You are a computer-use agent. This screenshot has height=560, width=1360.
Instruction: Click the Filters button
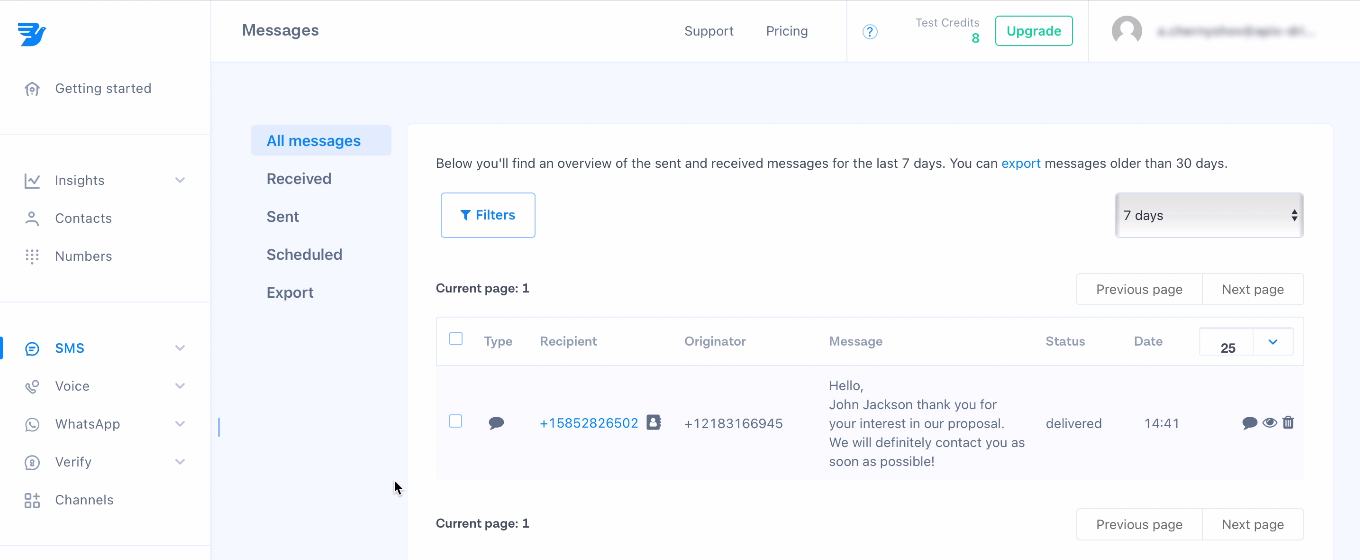(488, 215)
